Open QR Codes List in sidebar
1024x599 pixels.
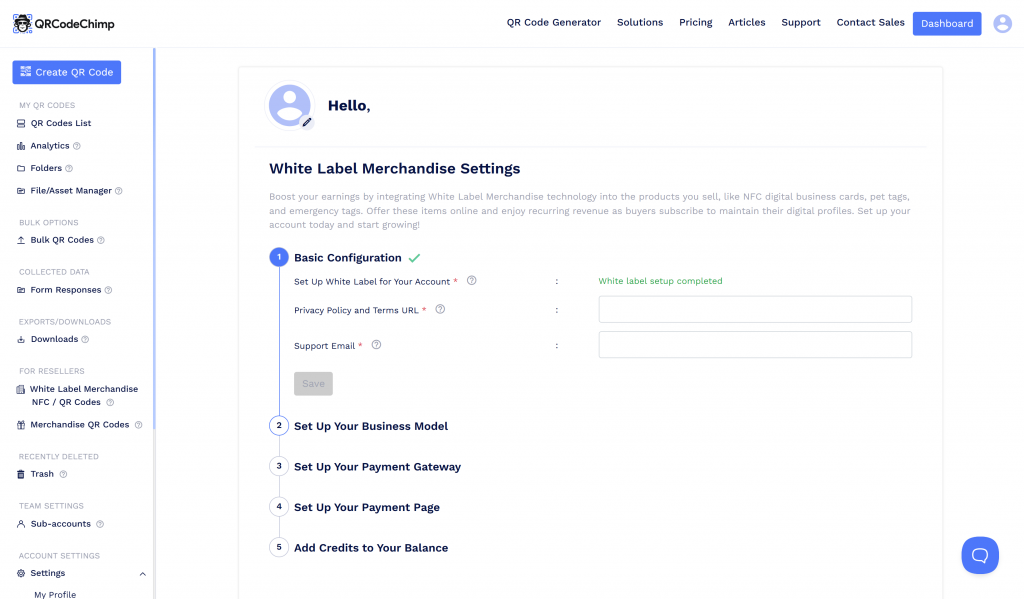coord(60,124)
